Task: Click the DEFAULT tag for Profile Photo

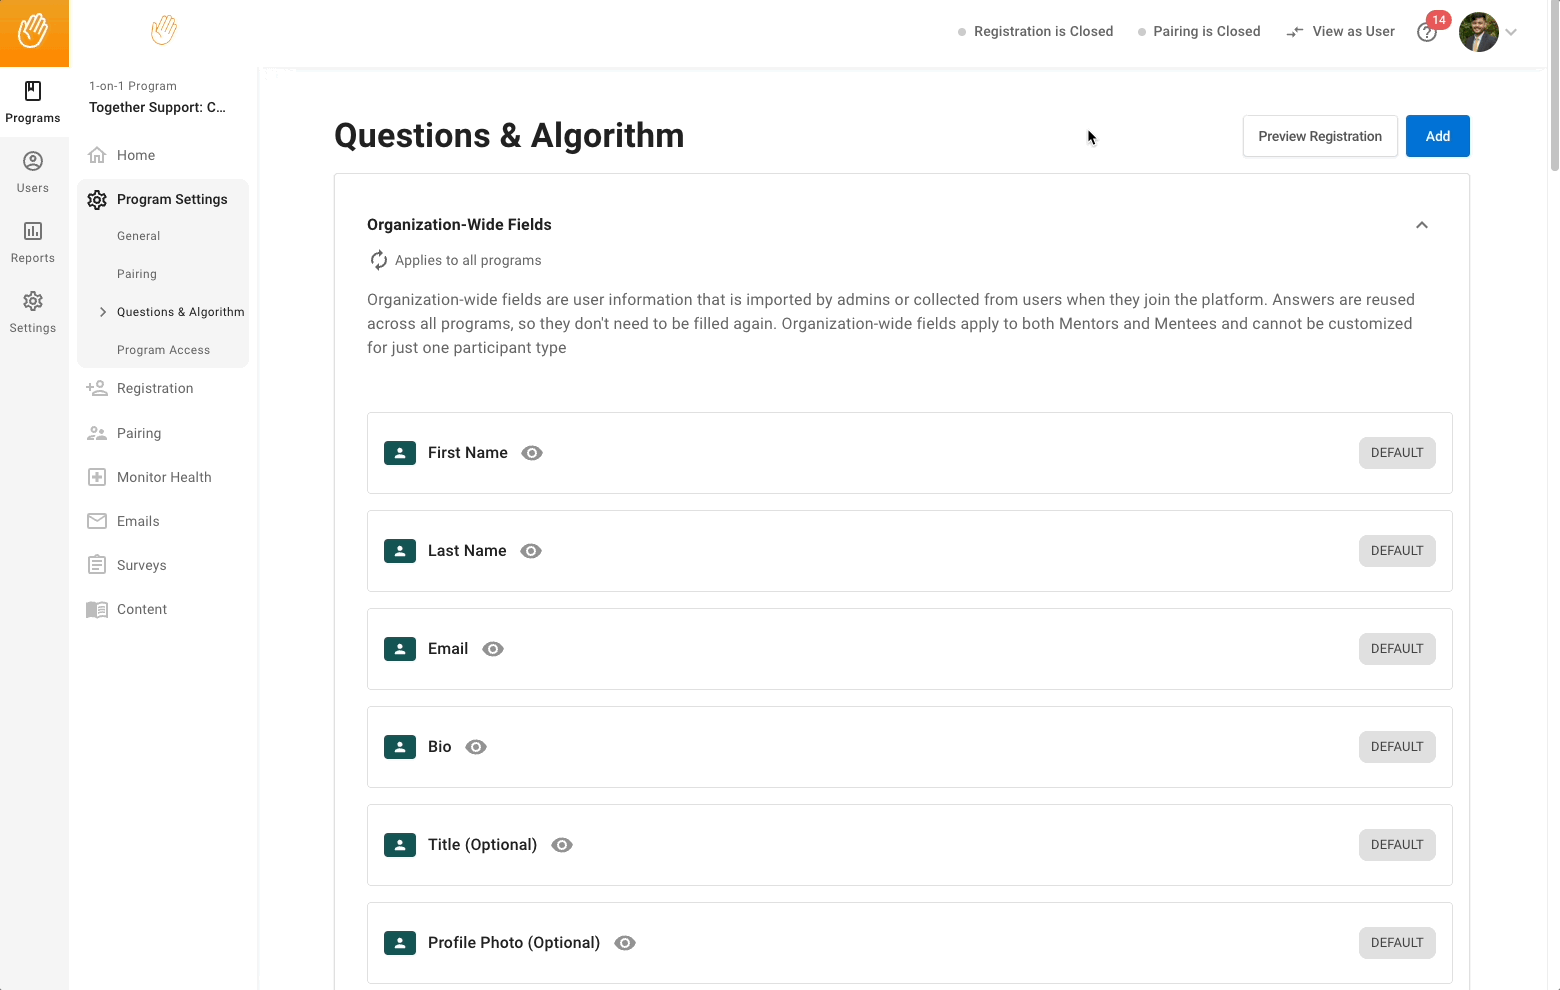Action: (x=1397, y=943)
